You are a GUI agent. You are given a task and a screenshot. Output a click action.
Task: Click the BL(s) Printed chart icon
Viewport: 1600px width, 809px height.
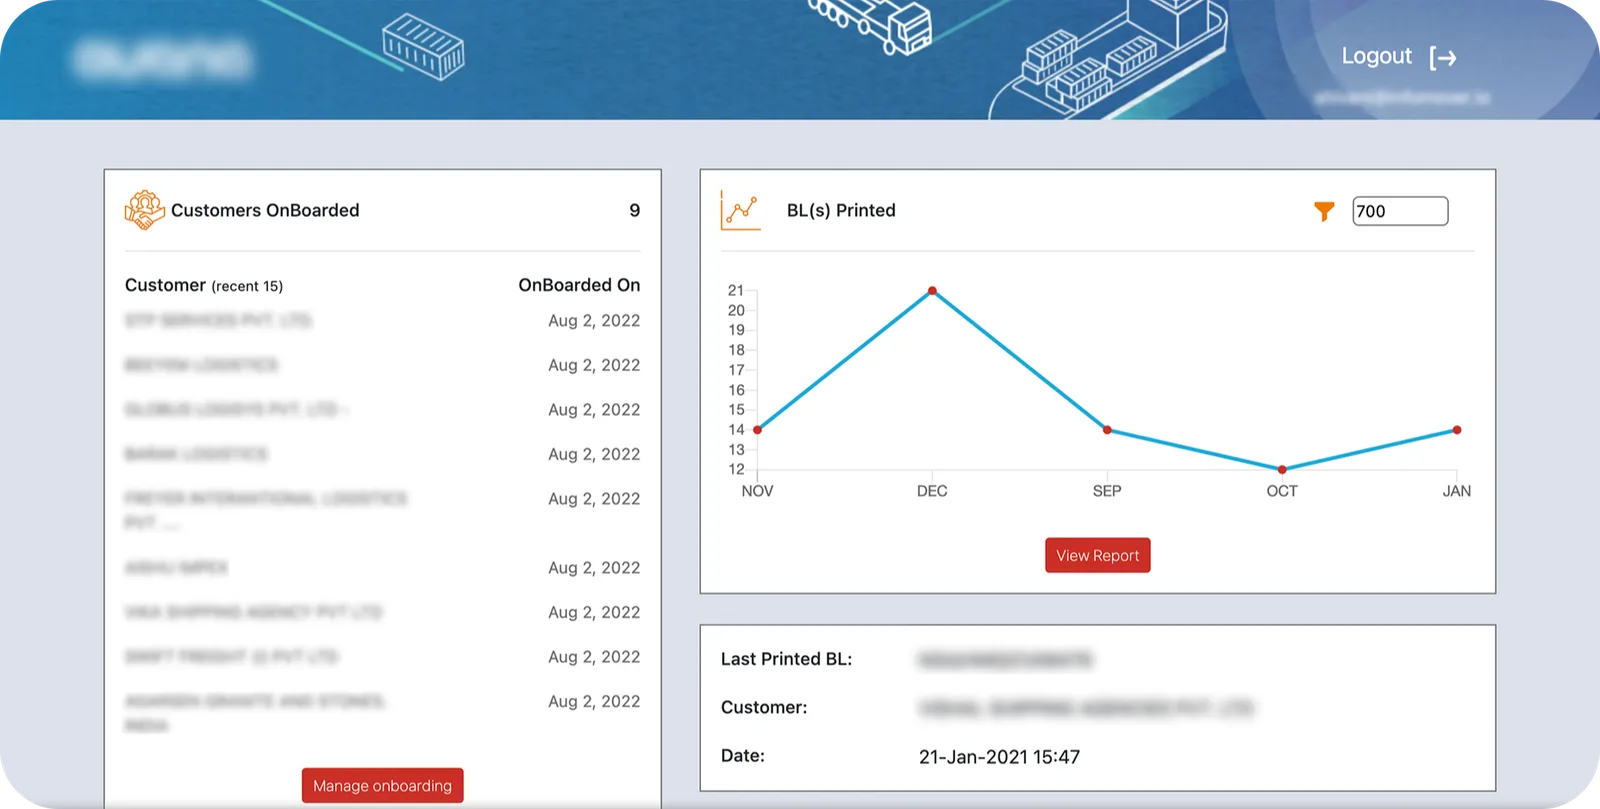741,210
